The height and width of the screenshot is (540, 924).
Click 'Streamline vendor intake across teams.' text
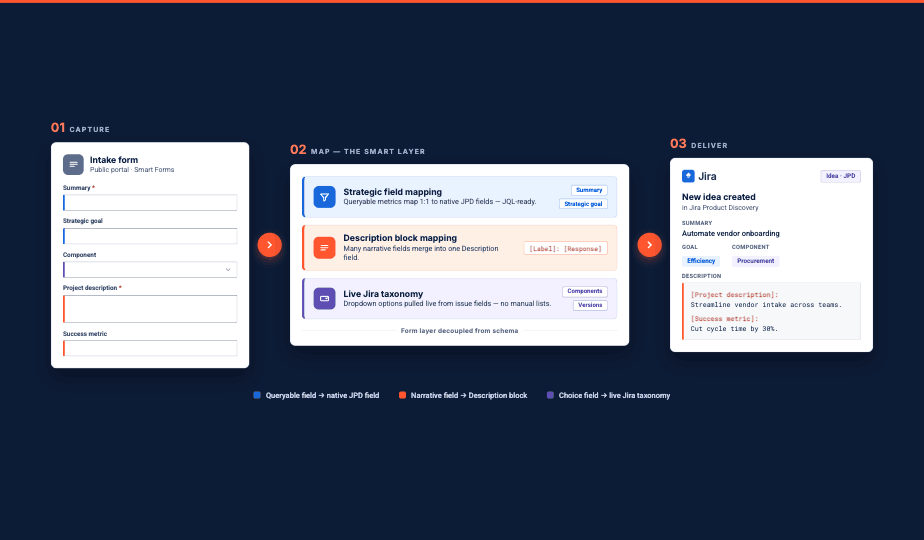coord(766,305)
